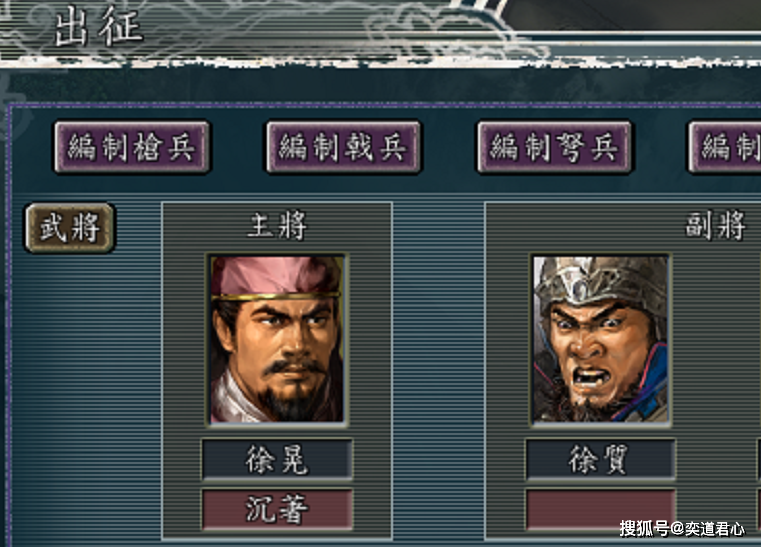
Task: Click the 編制槍兵 spear troop button
Action: pos(132,148)
